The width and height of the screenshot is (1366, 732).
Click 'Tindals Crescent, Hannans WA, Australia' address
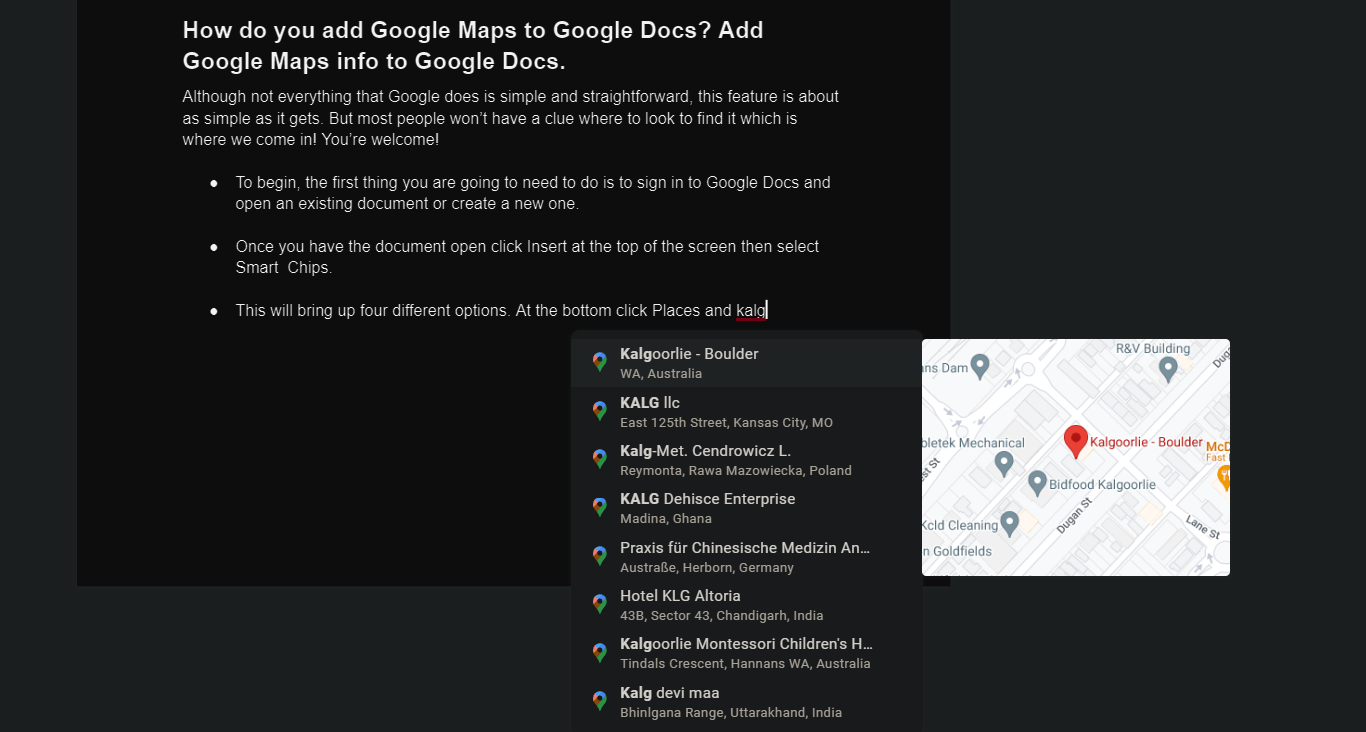[745, 664]
